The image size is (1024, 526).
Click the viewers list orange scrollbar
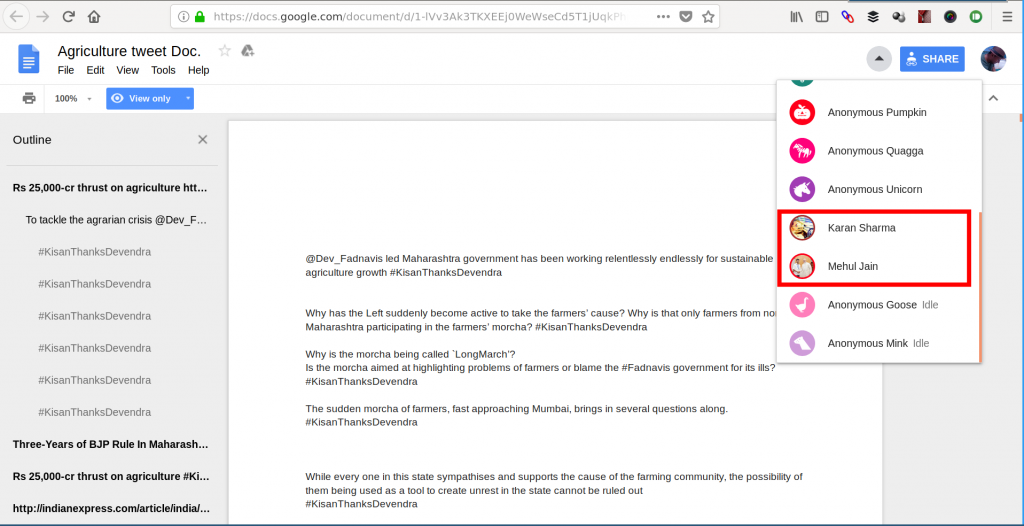coord(980,286)
